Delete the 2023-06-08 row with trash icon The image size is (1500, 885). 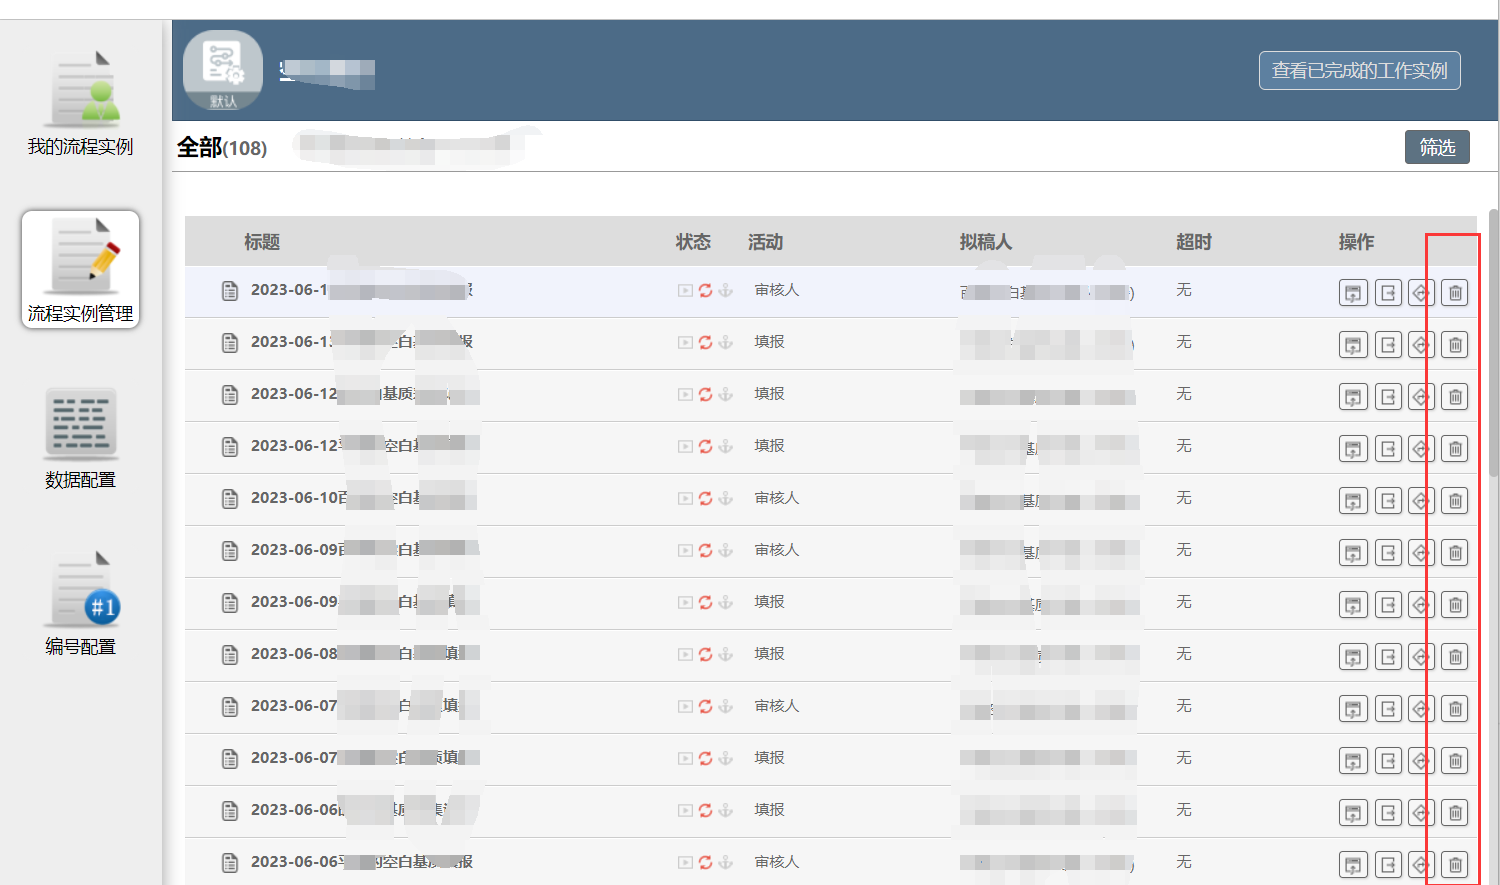tap(1455, 656)
